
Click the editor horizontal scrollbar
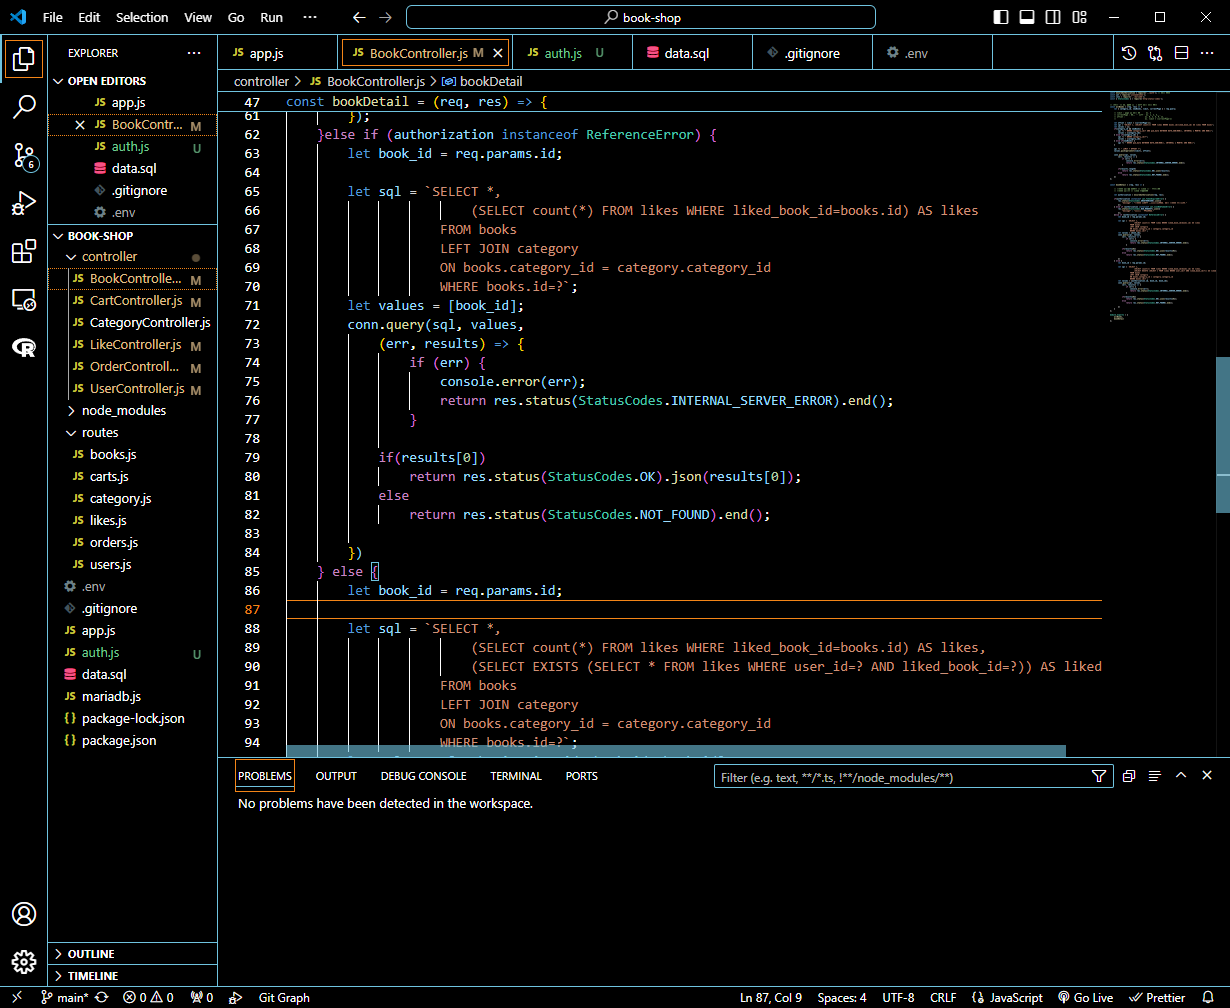(x=676, y=751)
